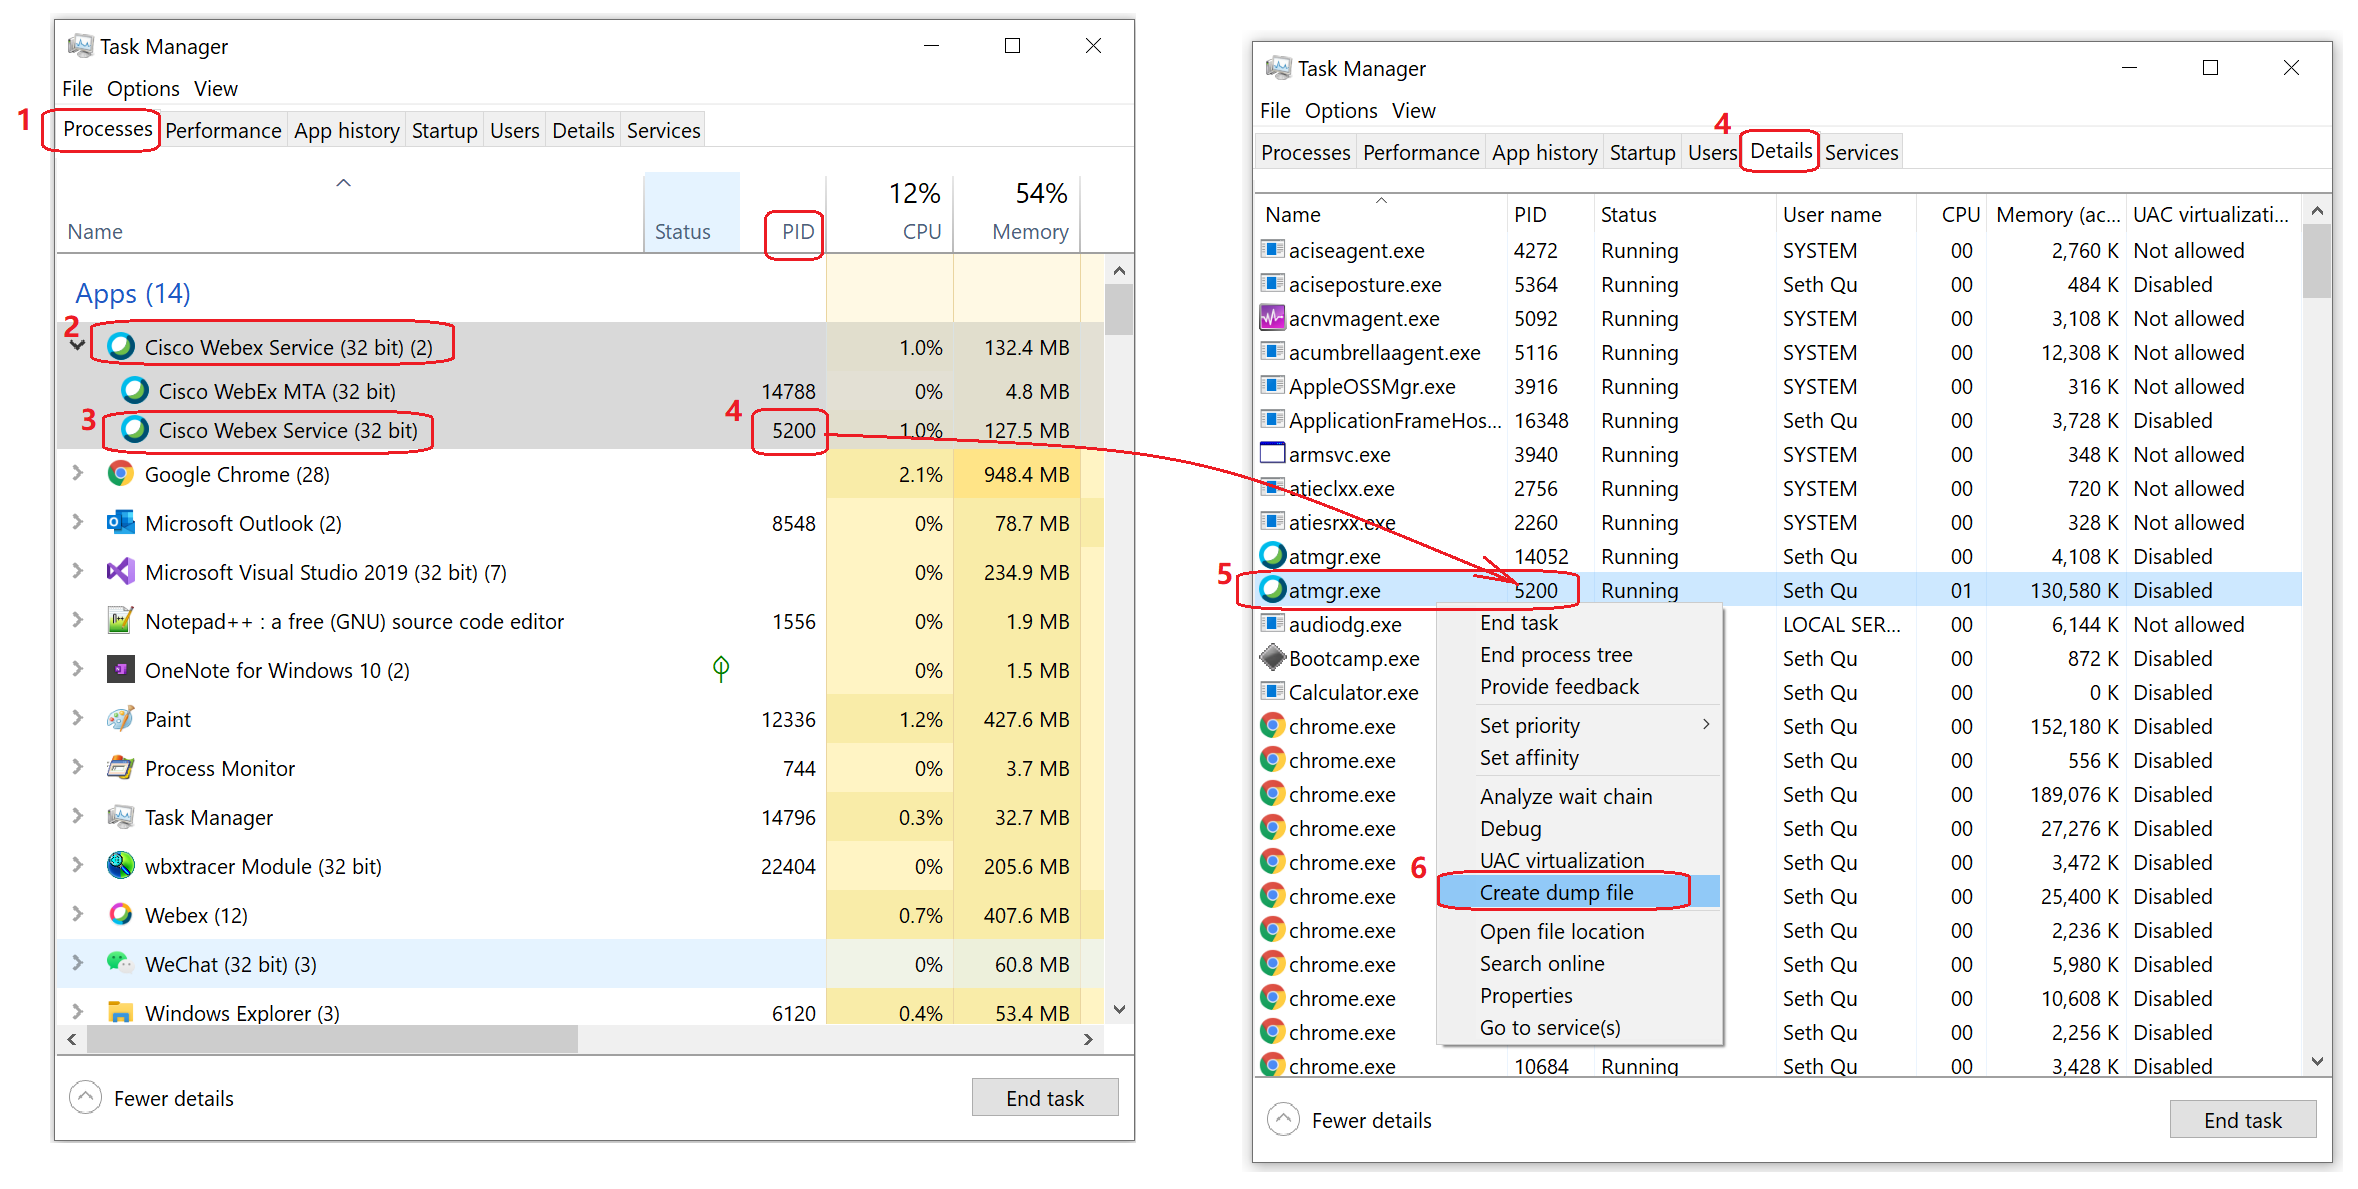Click the Paint app icon

click(121, 719)
